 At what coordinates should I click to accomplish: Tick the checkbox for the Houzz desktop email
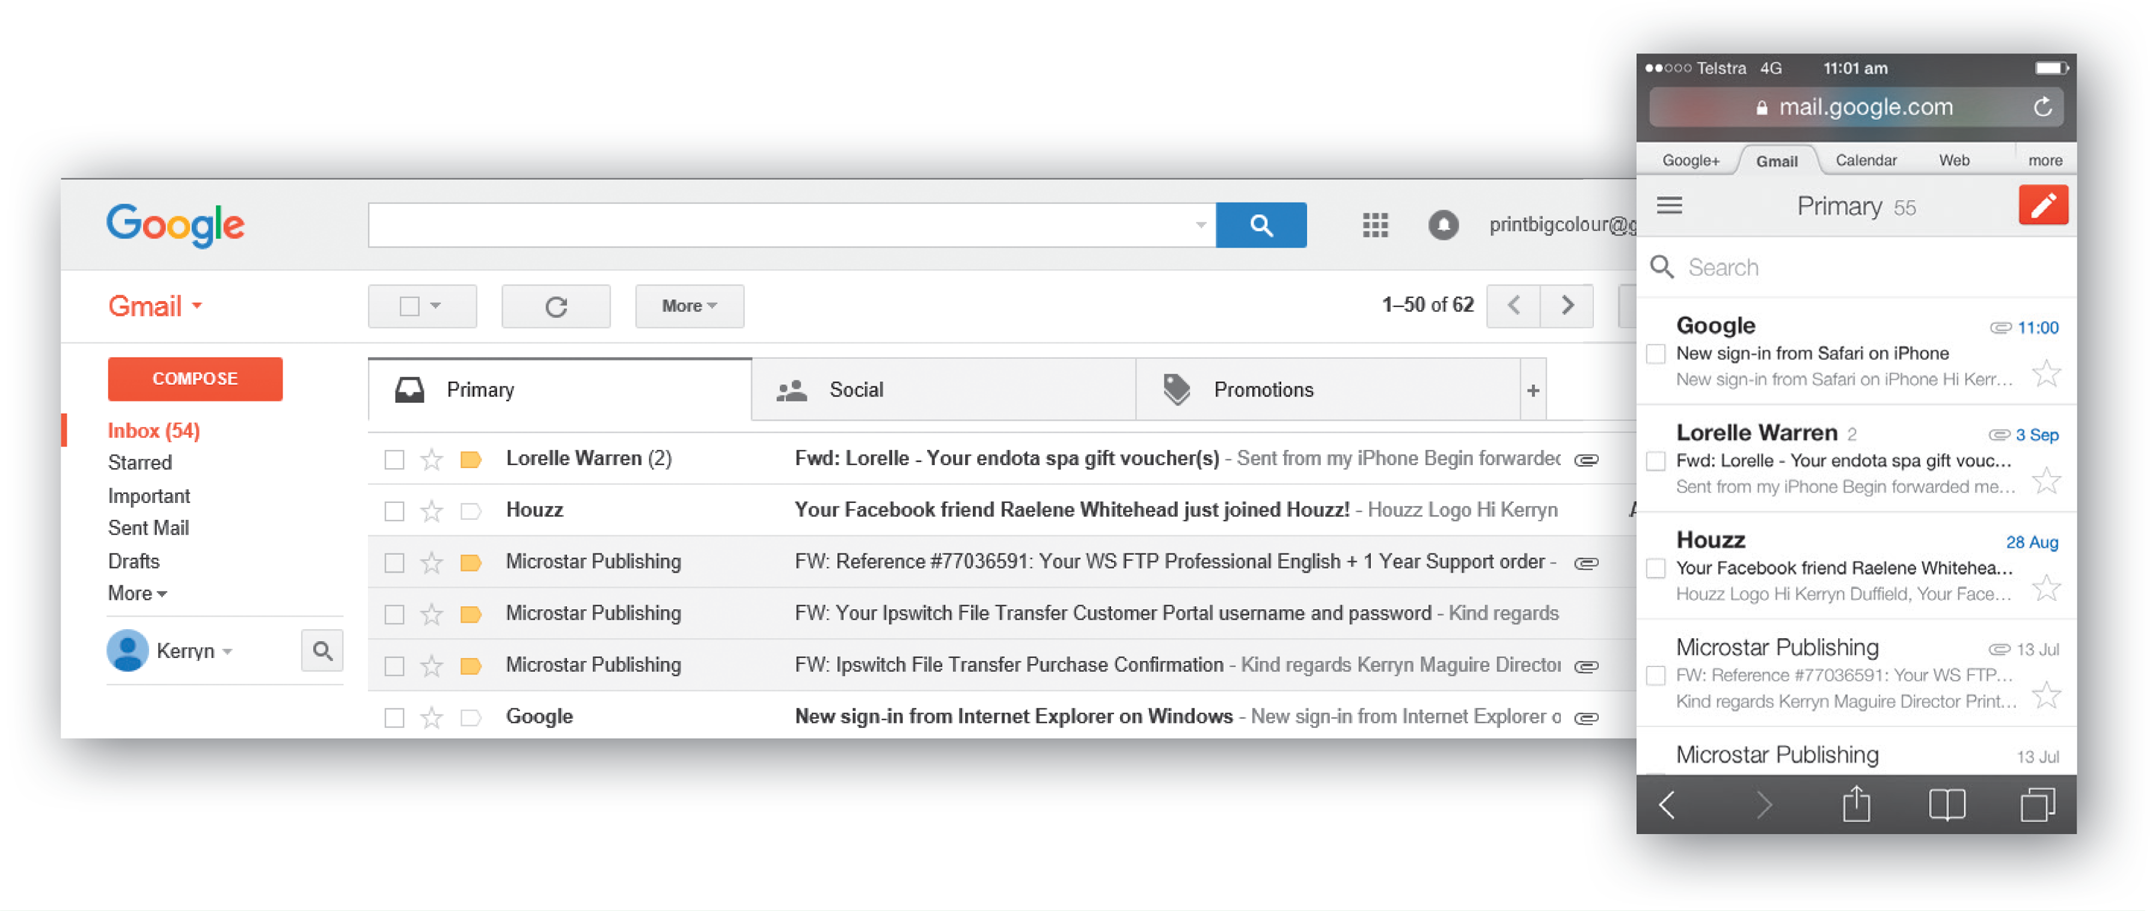(394, 512)
